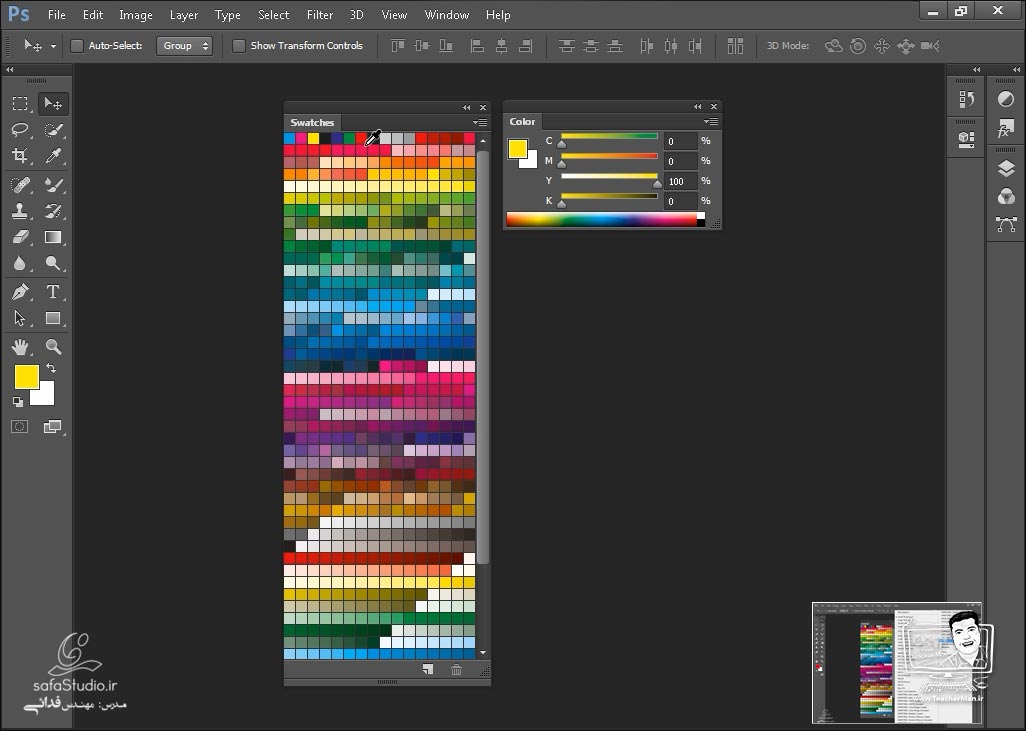Select the Rectangular Marquee tool
Image resolution: width=1026 pixels, height=731 pixels.
click(x=20, y=103)
